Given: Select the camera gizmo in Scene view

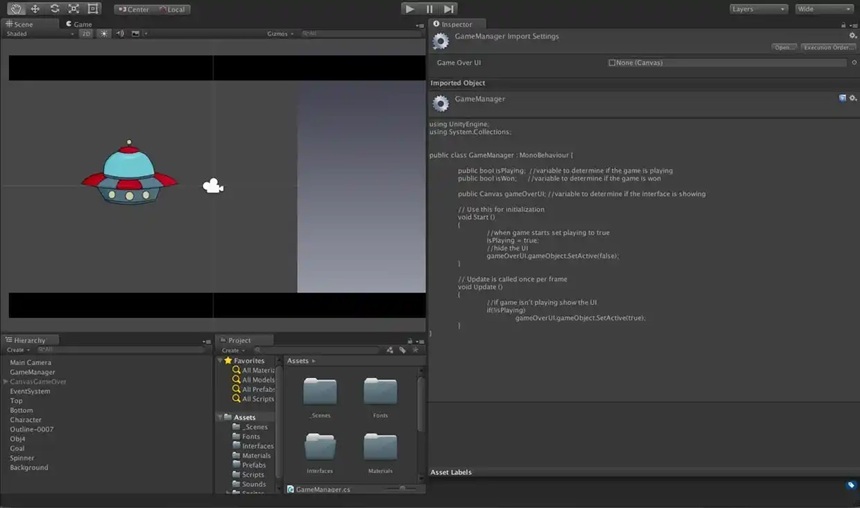Looking at the screenshot, I should tap(213, 186).
